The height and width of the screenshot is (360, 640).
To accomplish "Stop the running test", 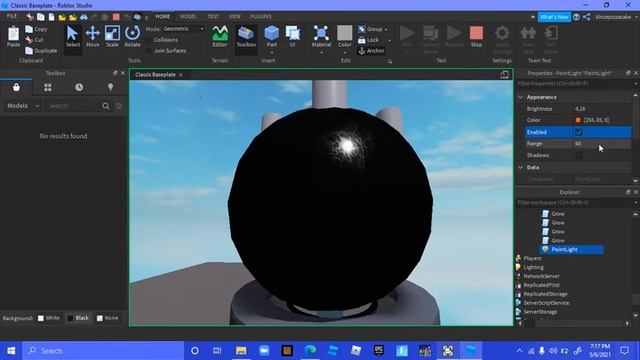I will (476, 37).
